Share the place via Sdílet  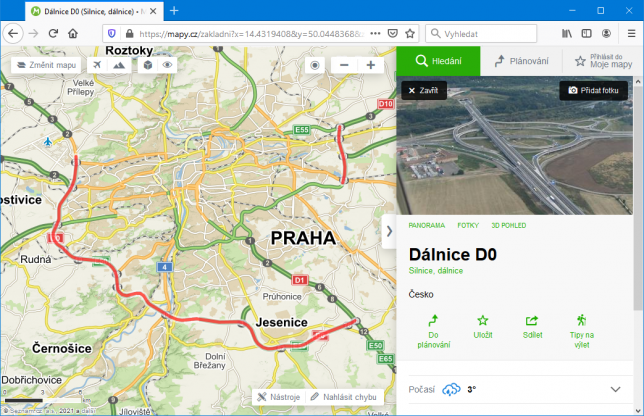[531, 327]
